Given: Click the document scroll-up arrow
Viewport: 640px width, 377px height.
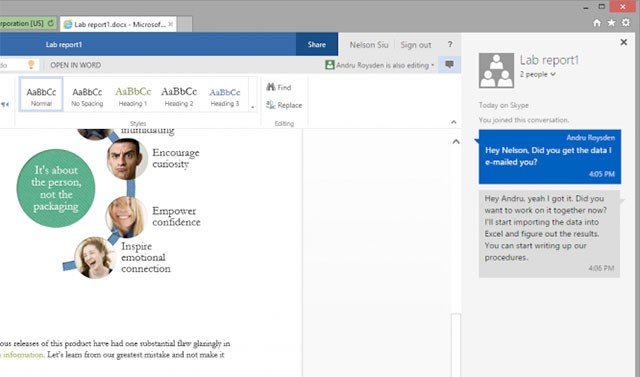Looking at the screenshot, I should pyautogui.click(x=456, y=142).
